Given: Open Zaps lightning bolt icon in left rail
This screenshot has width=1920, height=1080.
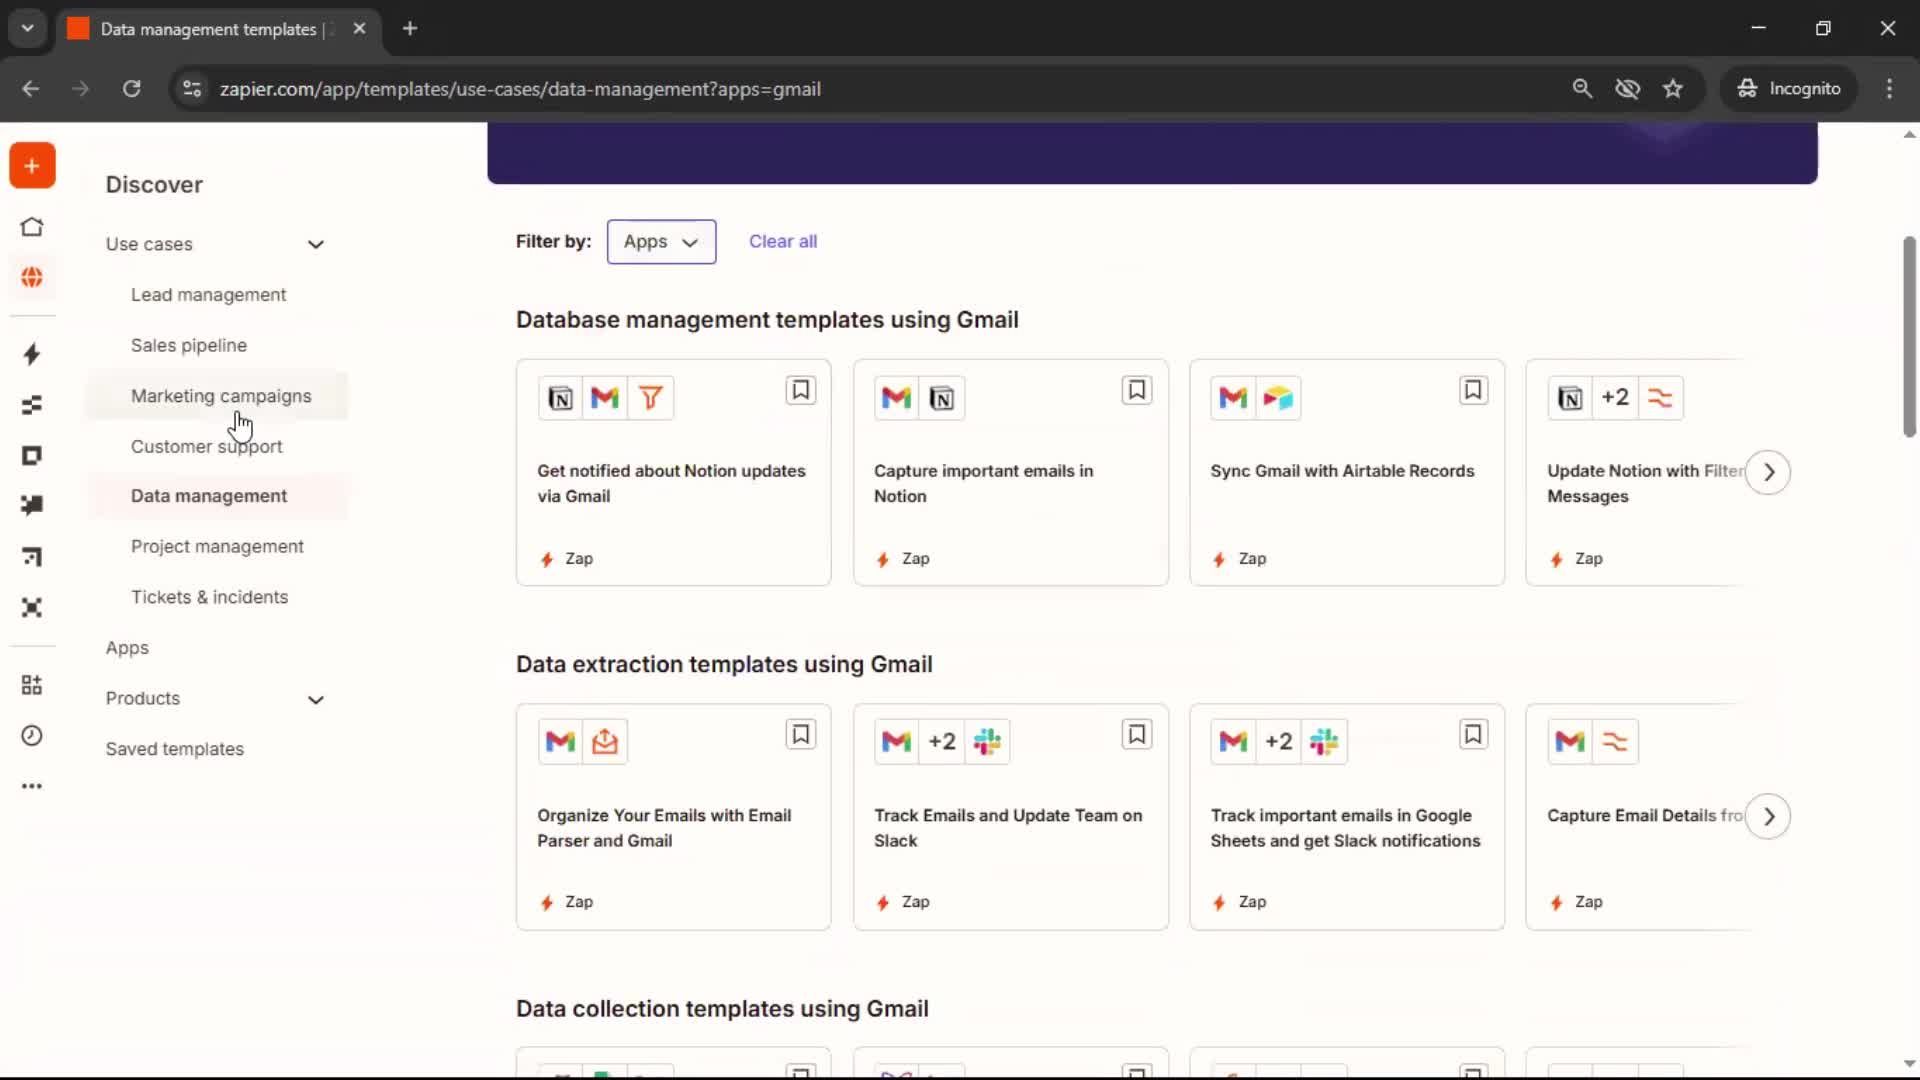Looking at the screenshot, I should [32, 354].
